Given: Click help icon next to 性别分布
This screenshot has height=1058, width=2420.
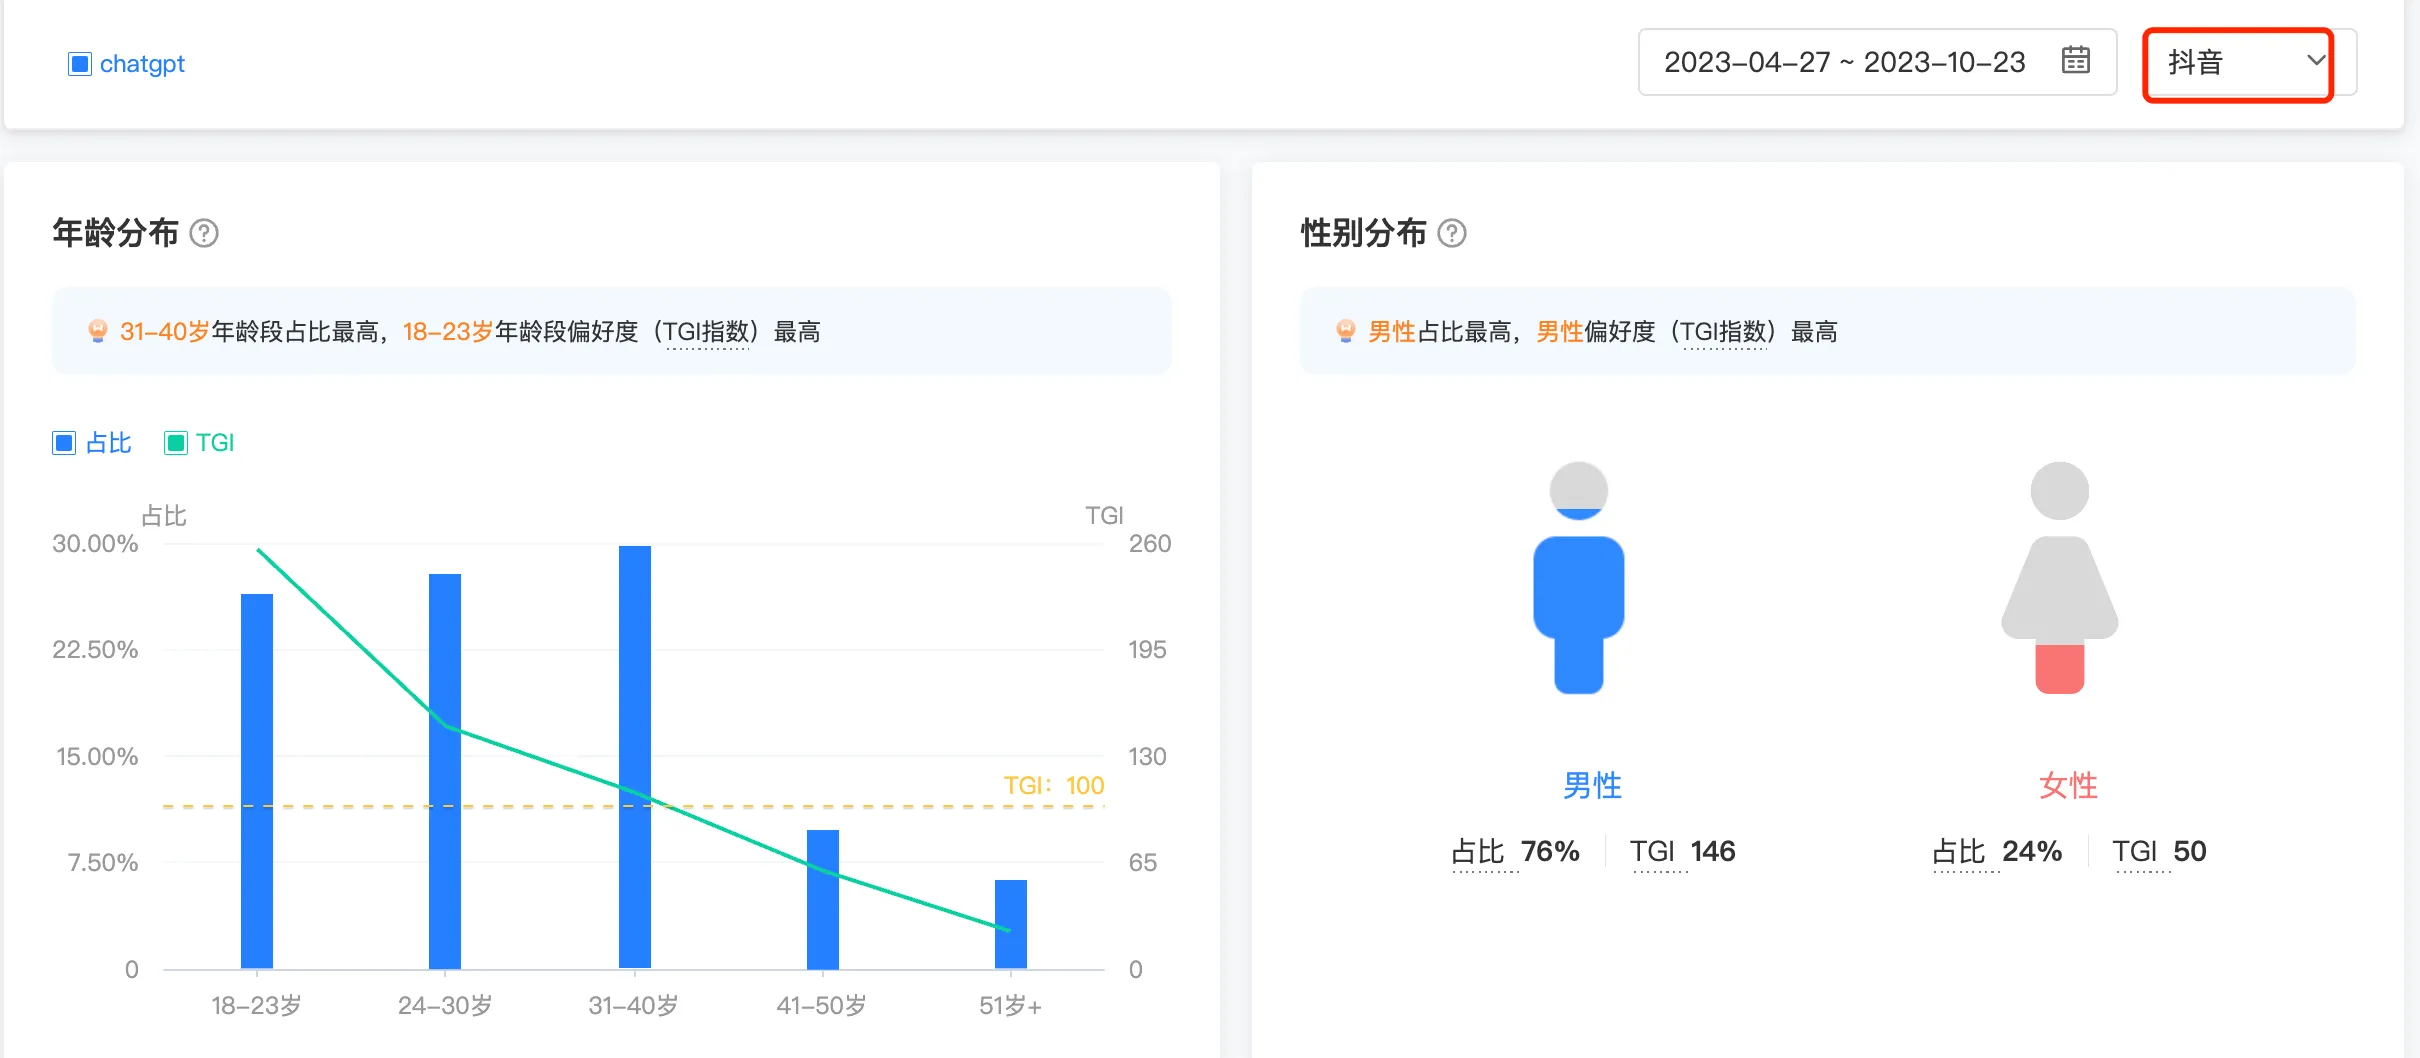Looking at the screenshot, I should 1451,233.
